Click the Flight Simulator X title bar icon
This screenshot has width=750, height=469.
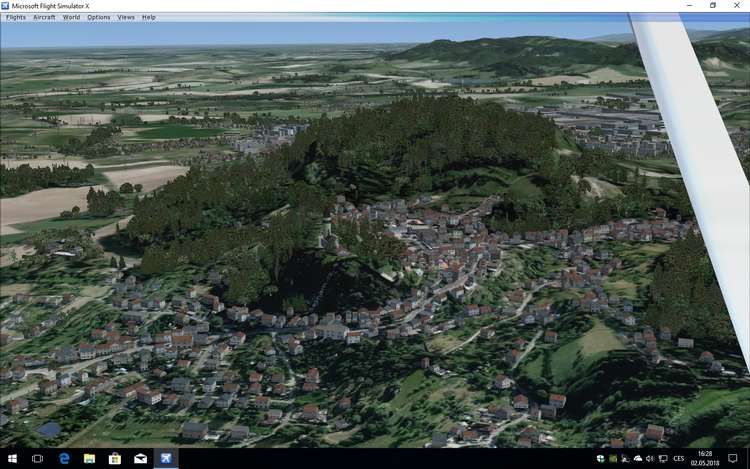pos(7,5)
